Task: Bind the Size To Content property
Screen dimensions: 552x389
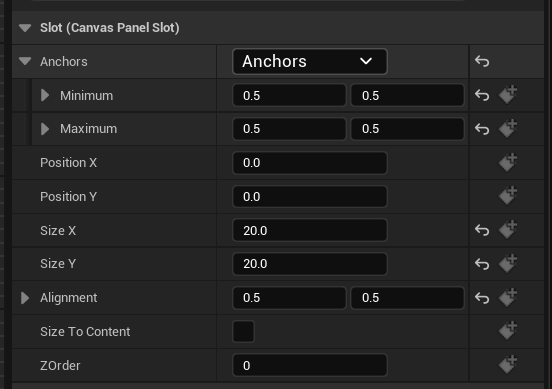Action: tap(508, 331)
